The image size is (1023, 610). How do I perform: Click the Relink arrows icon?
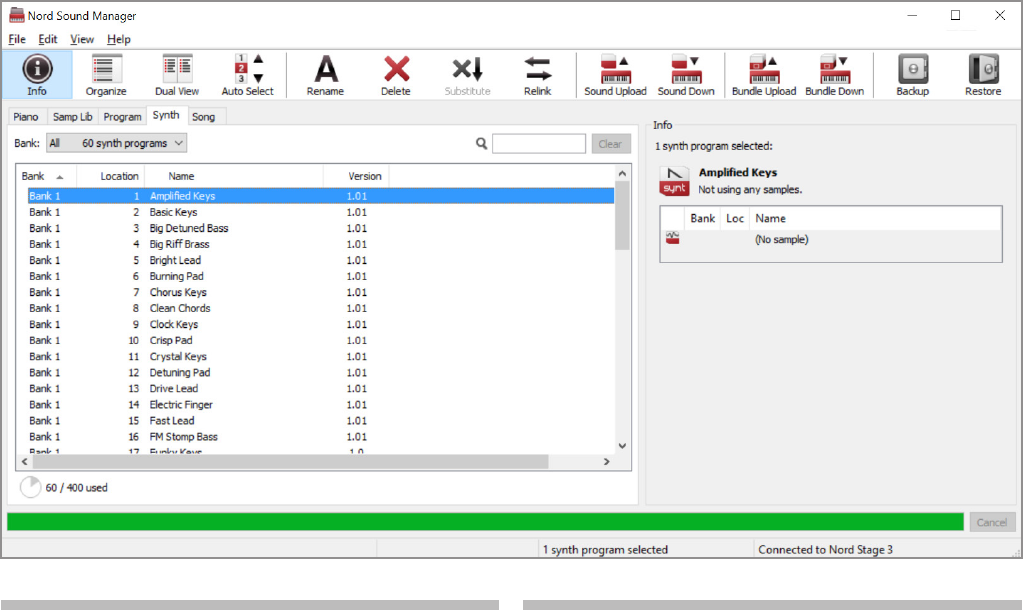[538, 75]
